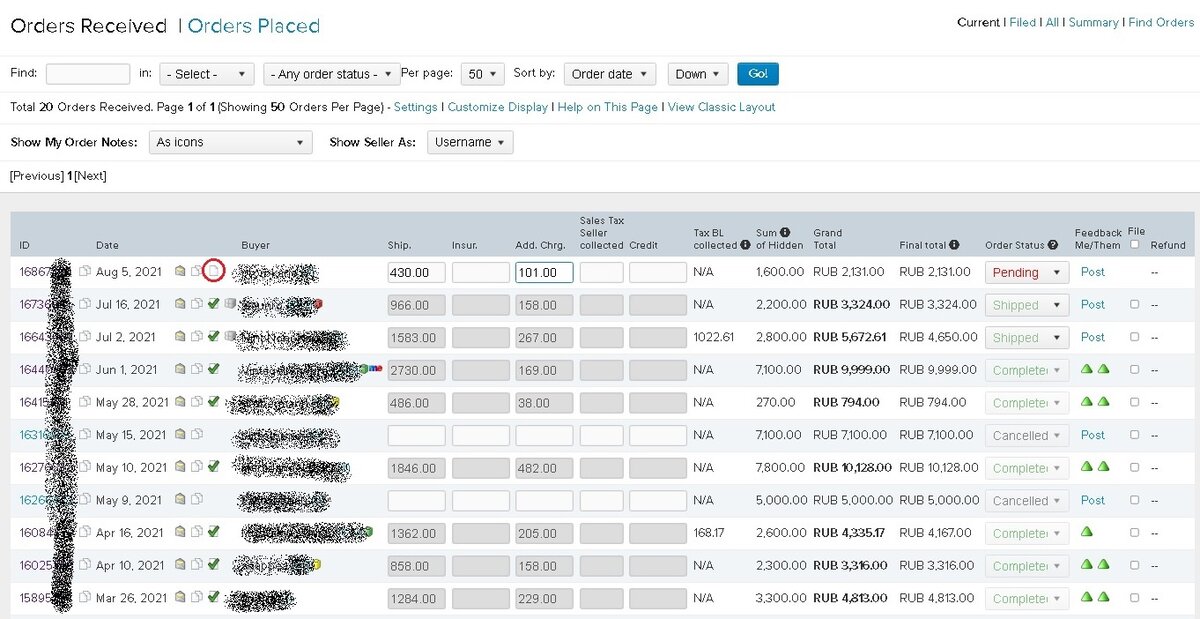Click help icon next to Order Status header

pos(1053,245)
